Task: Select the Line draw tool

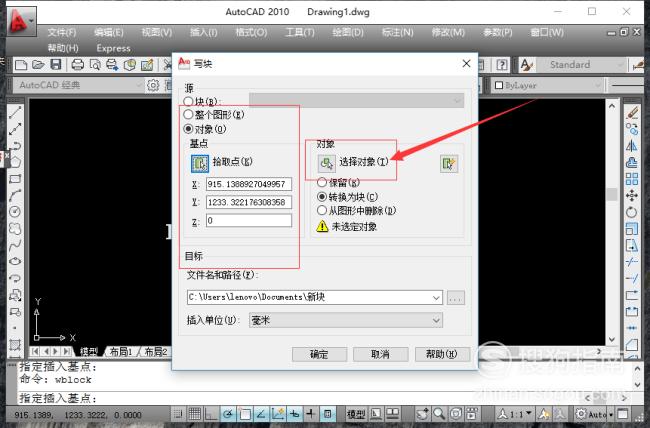Action: point(15,112)
